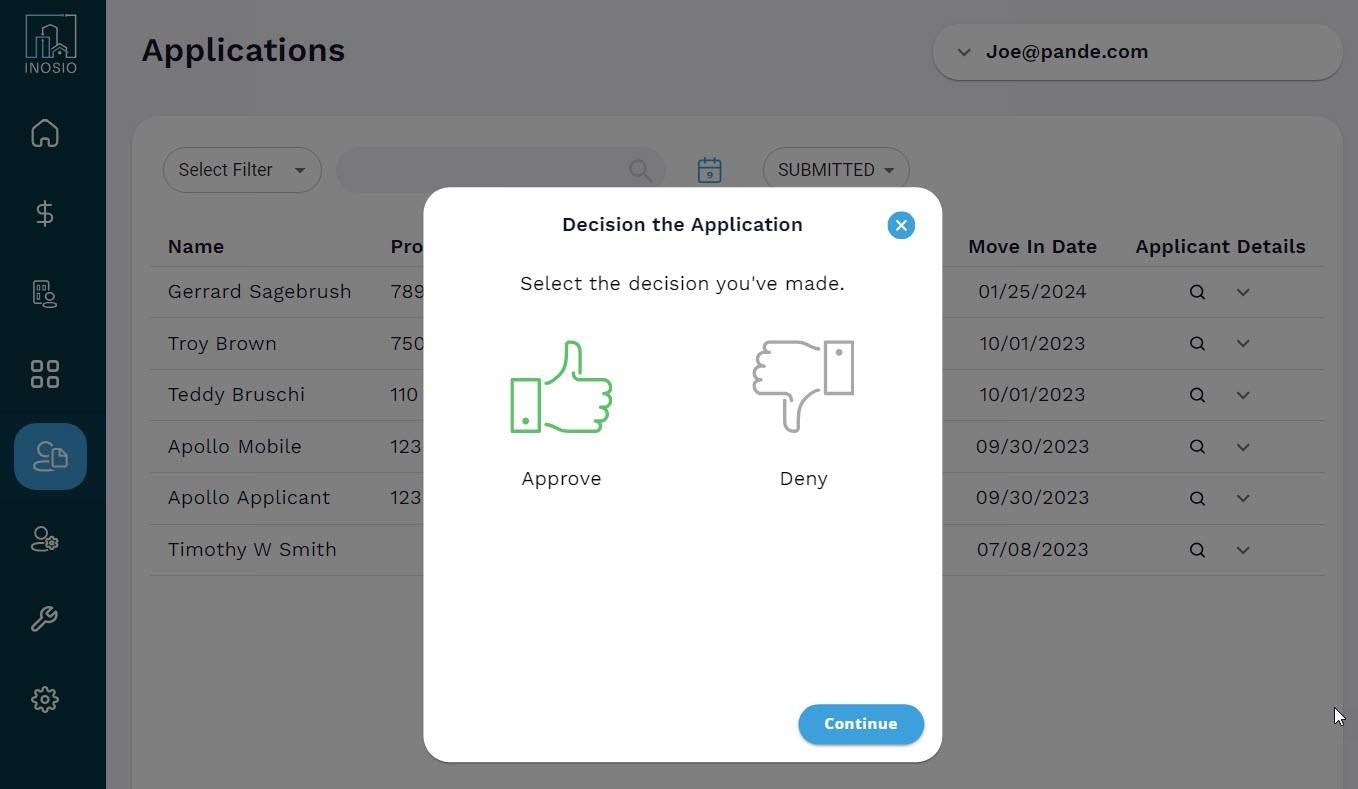Expand the Apollo Mobile row chevron
Screen dimensions: 1358x789
coord(1243,447)
